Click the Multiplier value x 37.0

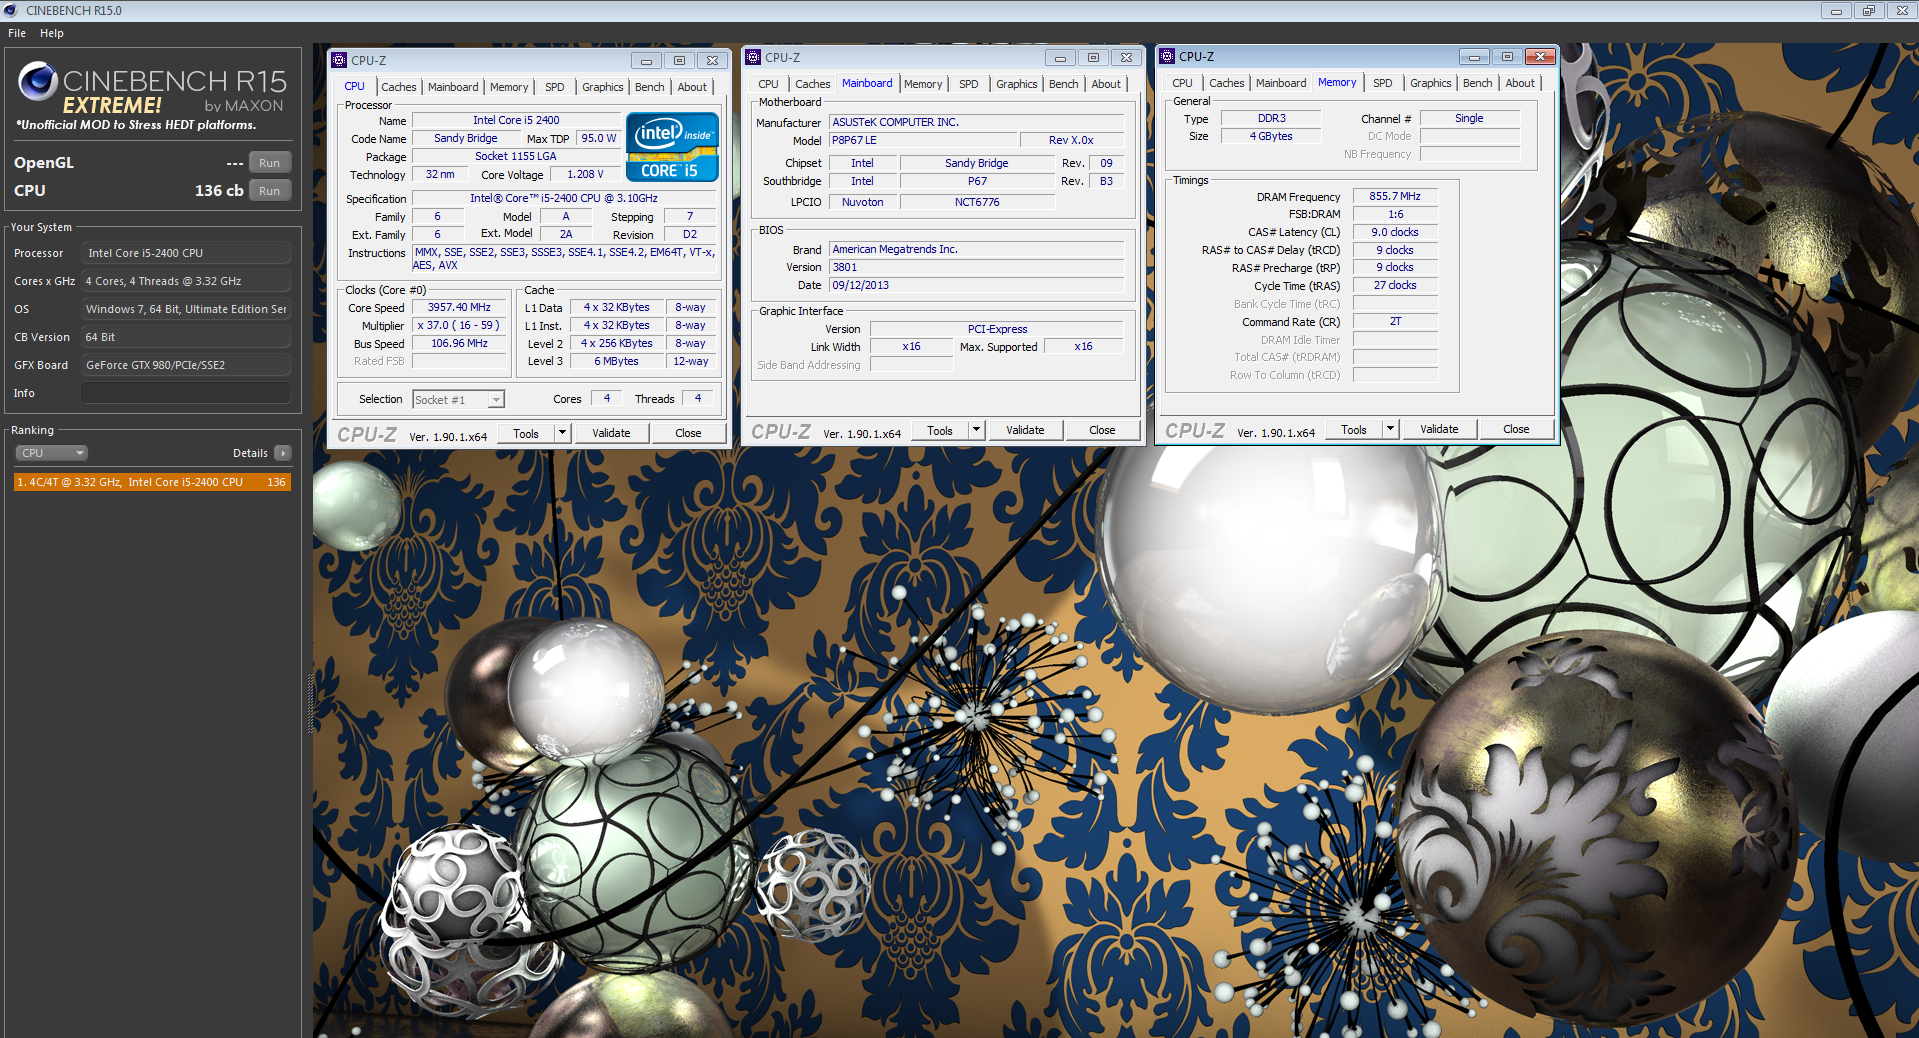(x=459, y=326)
